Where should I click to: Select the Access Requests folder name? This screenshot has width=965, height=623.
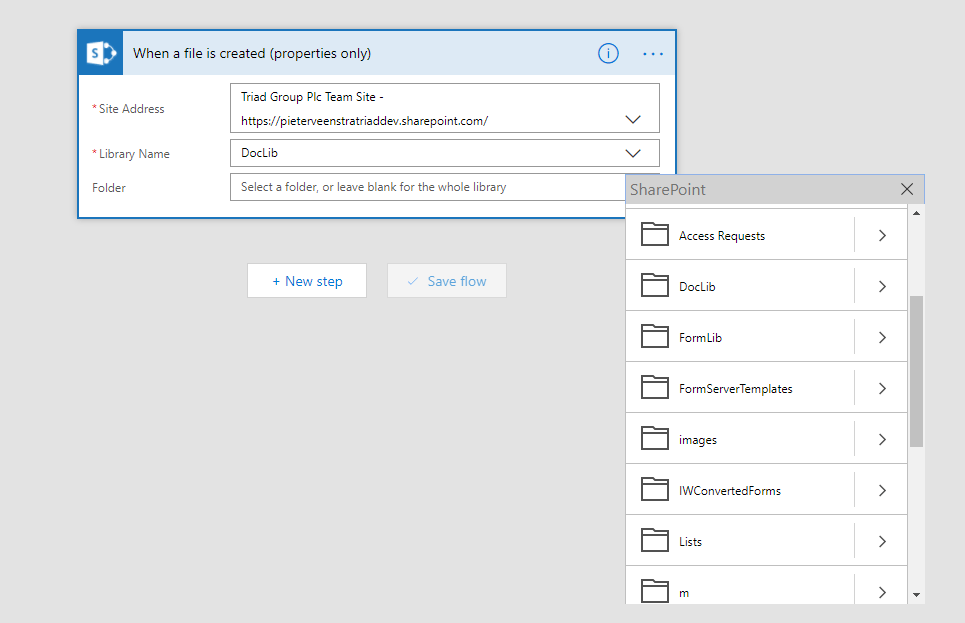tap(722, 236)
